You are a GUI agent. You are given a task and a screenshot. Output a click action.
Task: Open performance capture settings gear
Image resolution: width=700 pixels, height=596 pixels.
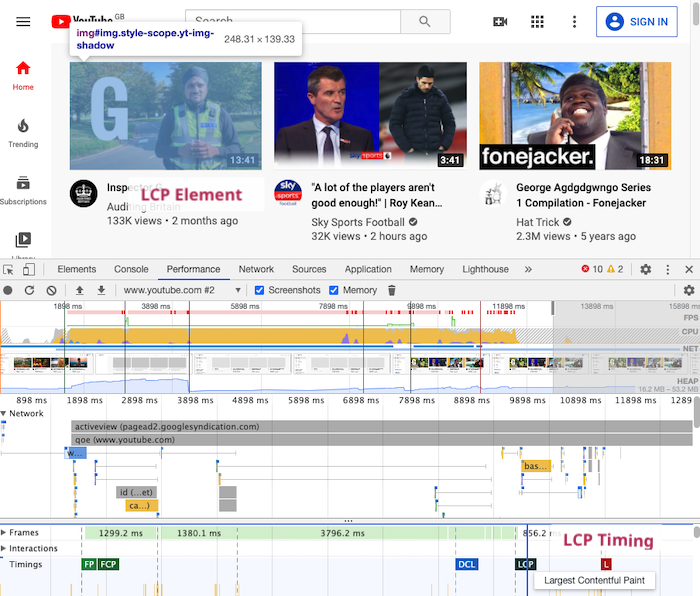click(689, 290)
